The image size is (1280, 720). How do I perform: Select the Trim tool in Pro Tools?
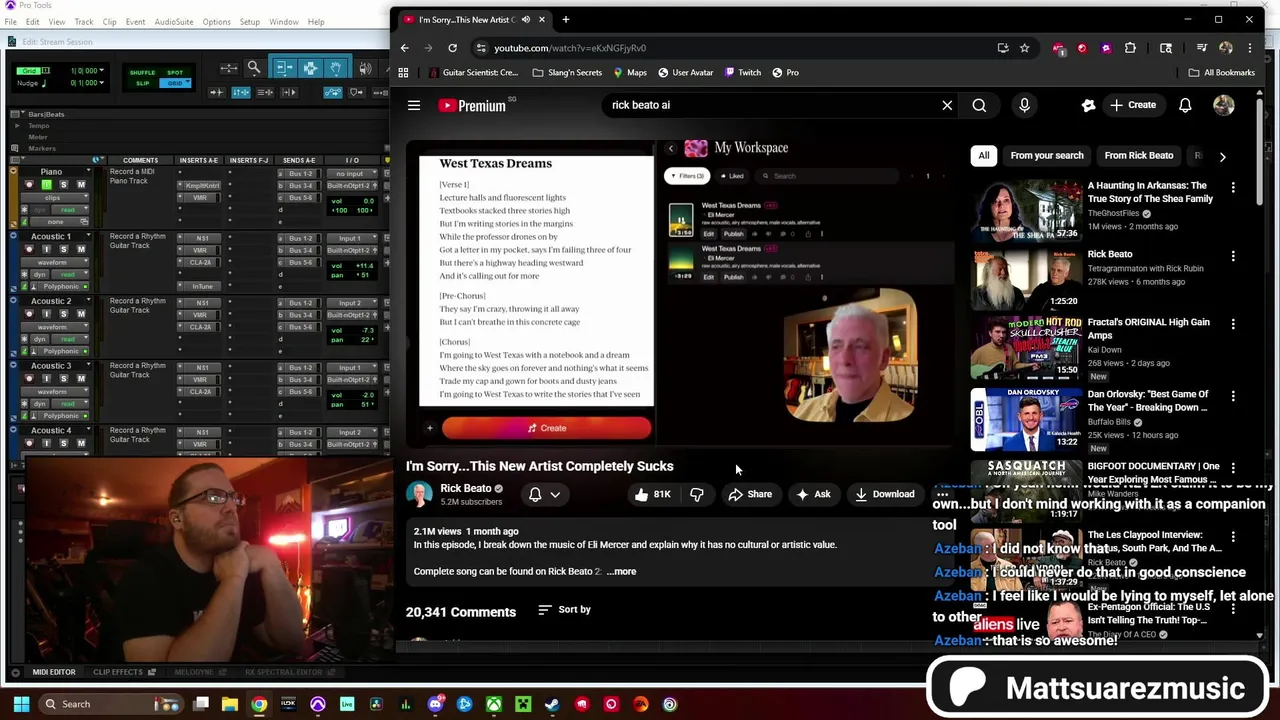pos(284,68)
